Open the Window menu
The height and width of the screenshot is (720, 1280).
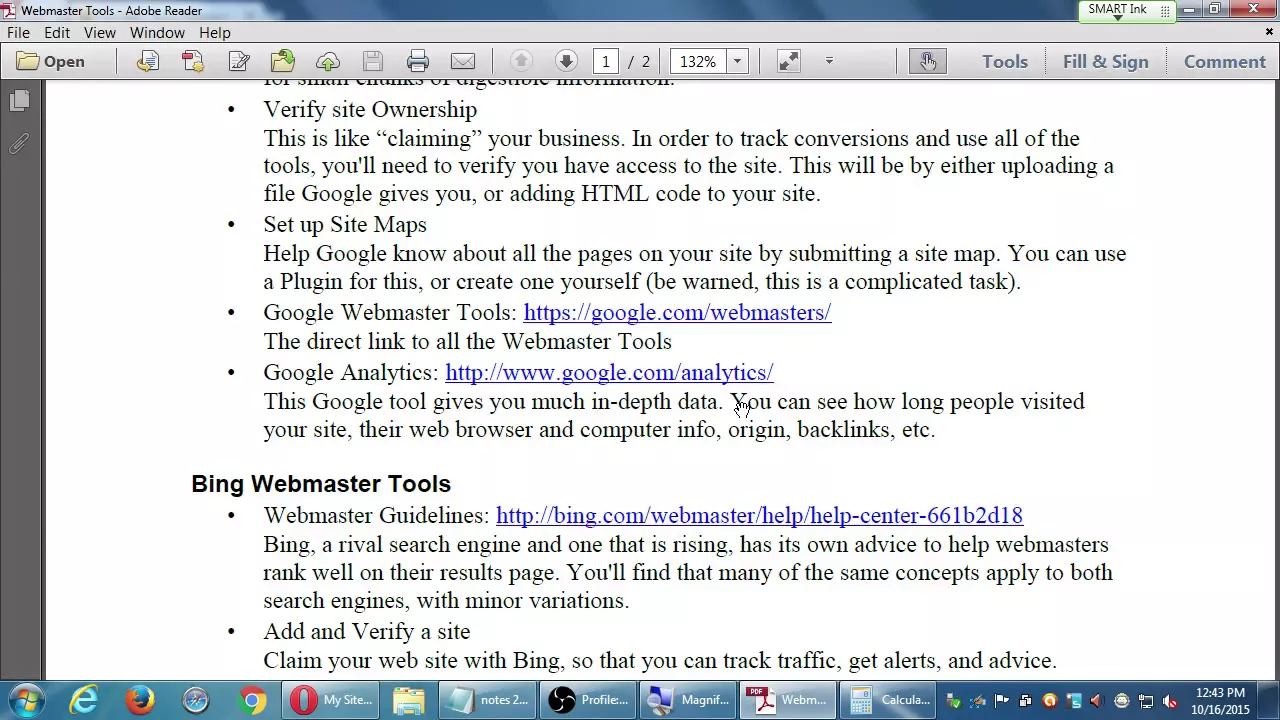pos(157,33)
